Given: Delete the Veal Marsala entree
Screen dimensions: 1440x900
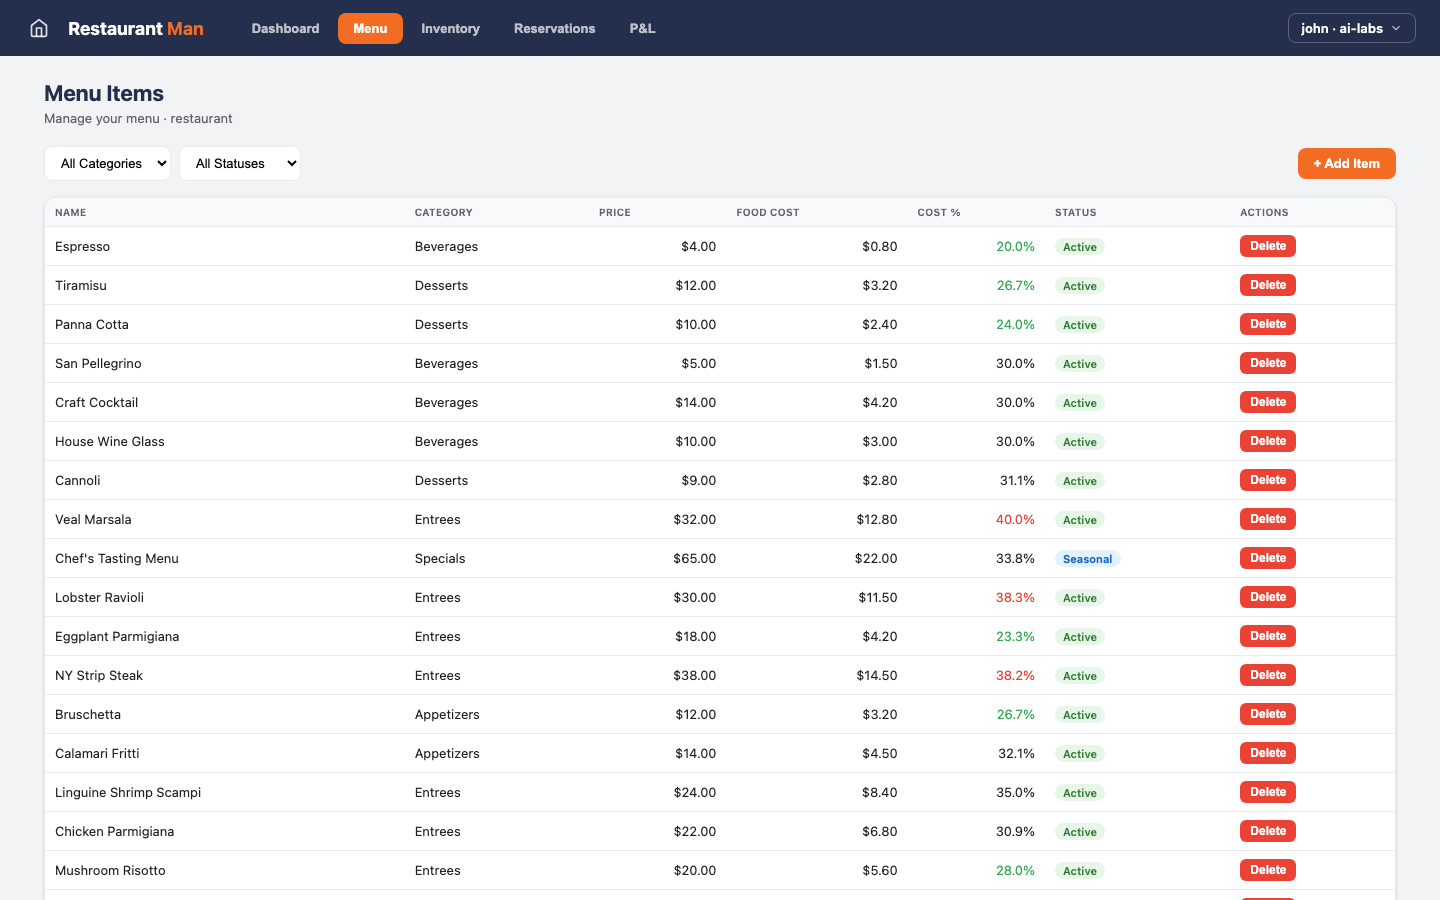Looking at the screenshot, I should coord(1267,518).
